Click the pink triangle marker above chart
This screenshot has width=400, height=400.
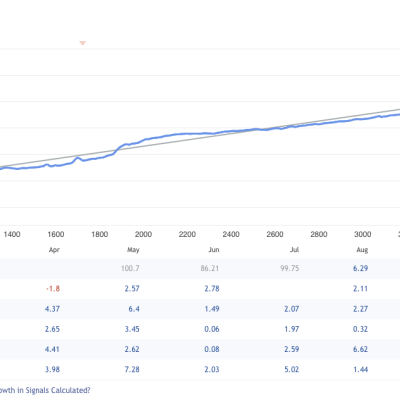[x=83, y=43]
